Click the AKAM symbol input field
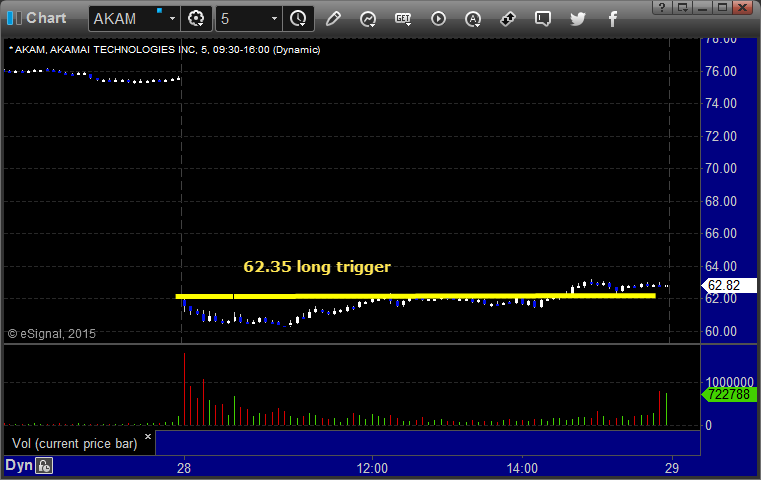761x480 pixels. [127, 19]
